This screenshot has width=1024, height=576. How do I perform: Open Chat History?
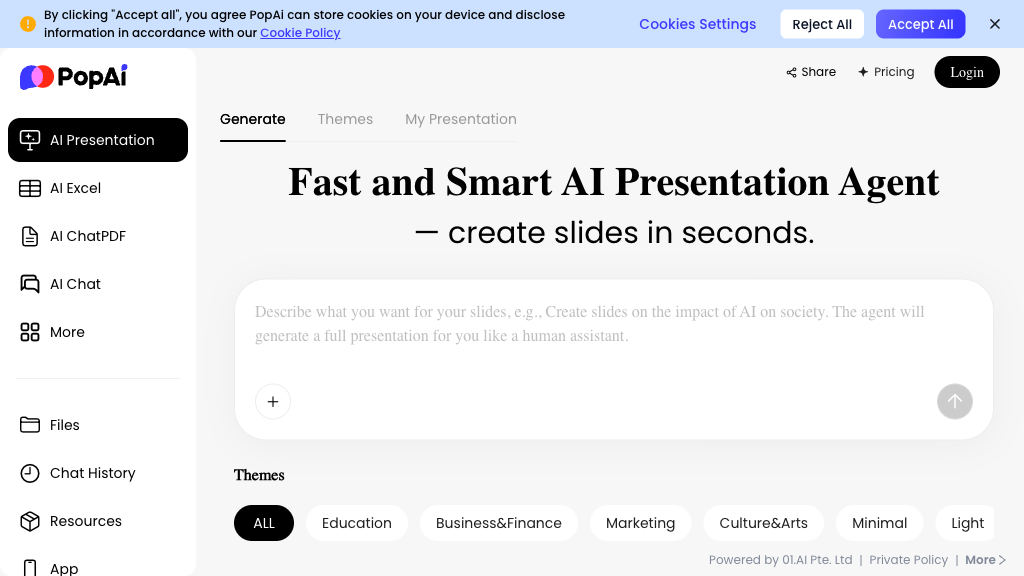(92, 473)
